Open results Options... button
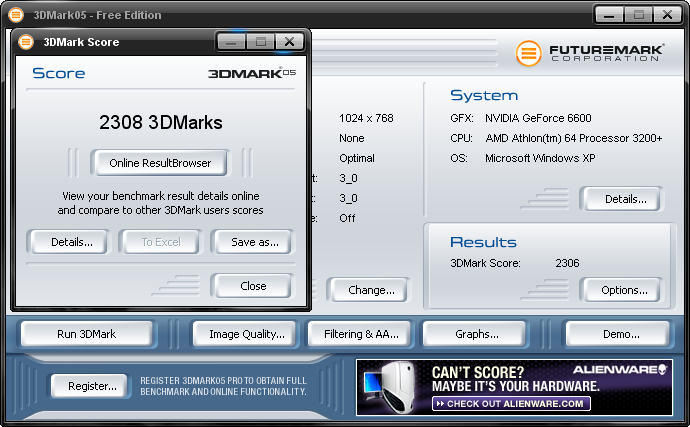Image resolution: width=690 pixels, height=427 pixels. tap(624, 291)
